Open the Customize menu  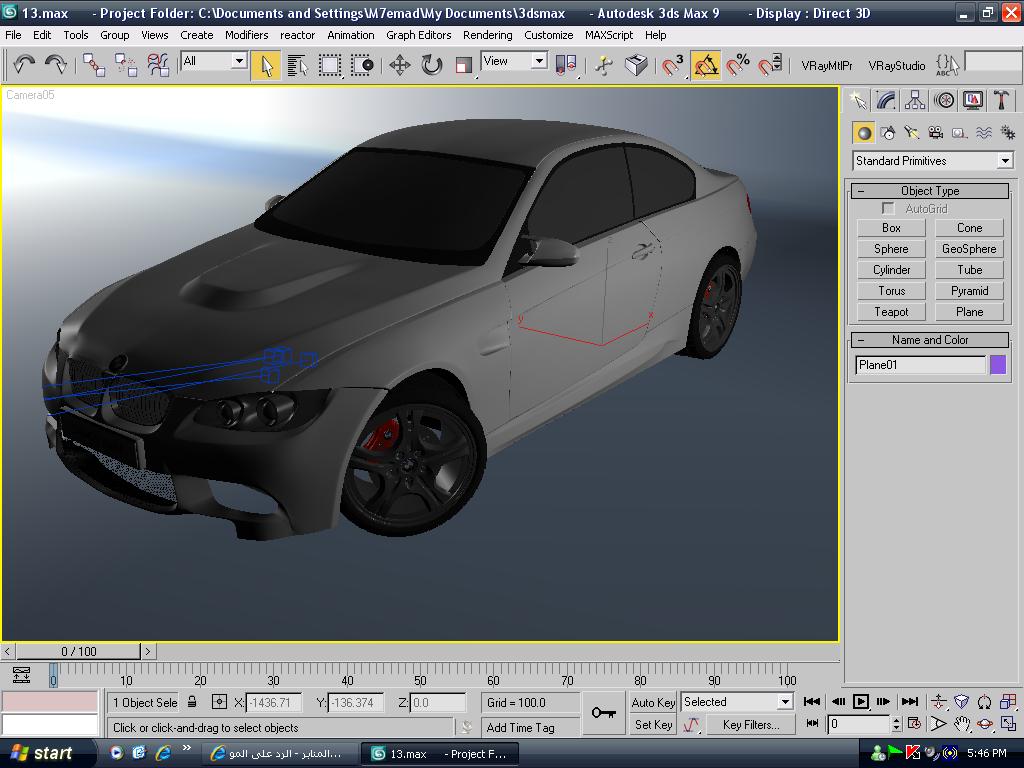(549, 35)
